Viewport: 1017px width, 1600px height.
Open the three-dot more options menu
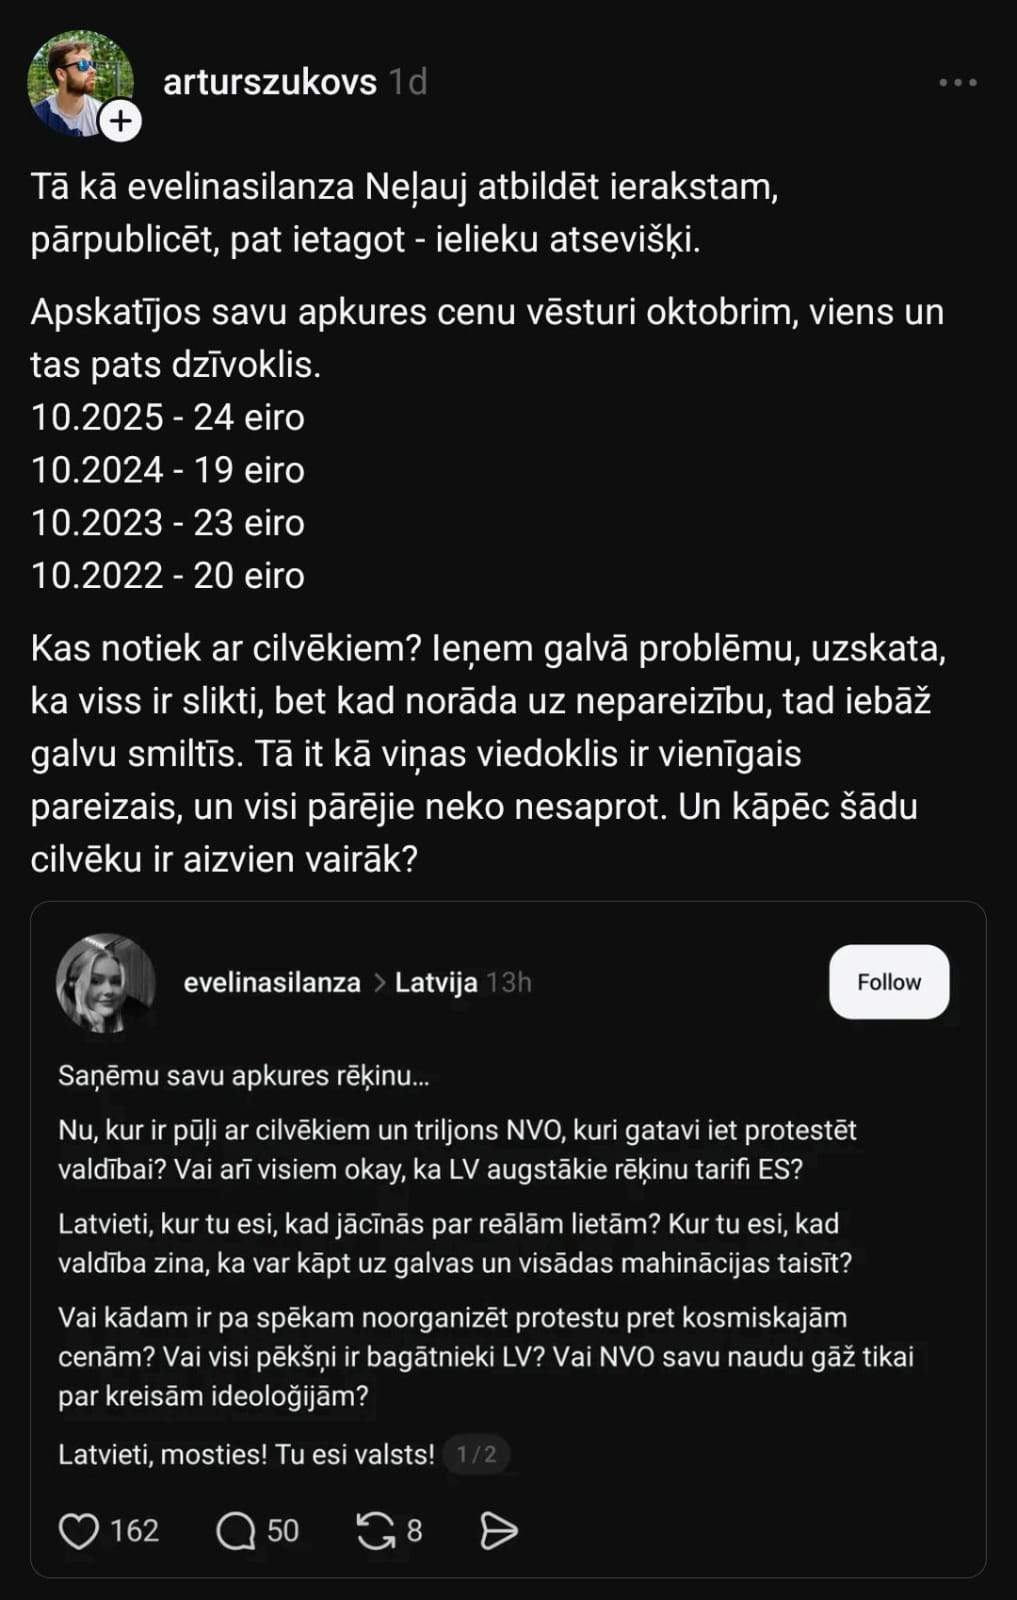(957, 83)
